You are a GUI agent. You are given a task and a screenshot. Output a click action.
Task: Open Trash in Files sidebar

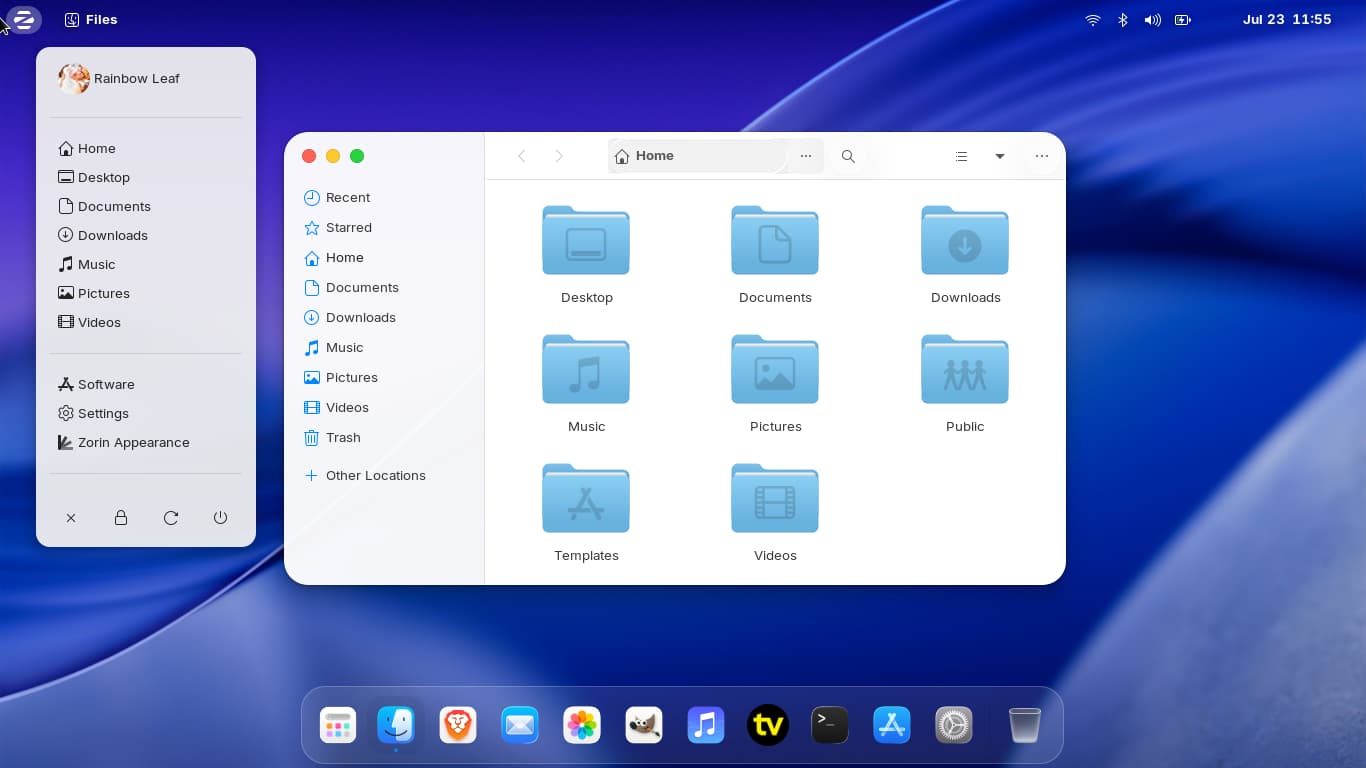click(384, 437)
